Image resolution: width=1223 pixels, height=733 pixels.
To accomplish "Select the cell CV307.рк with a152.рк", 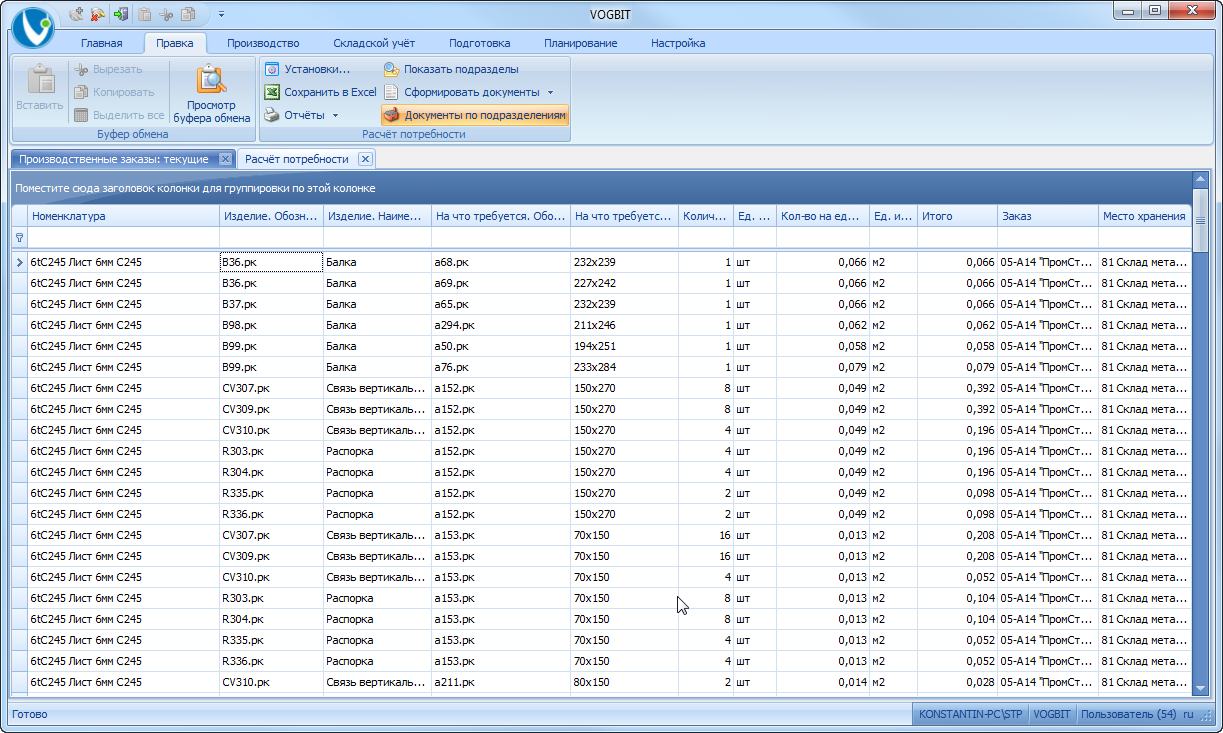I will (x=271, y=388).
